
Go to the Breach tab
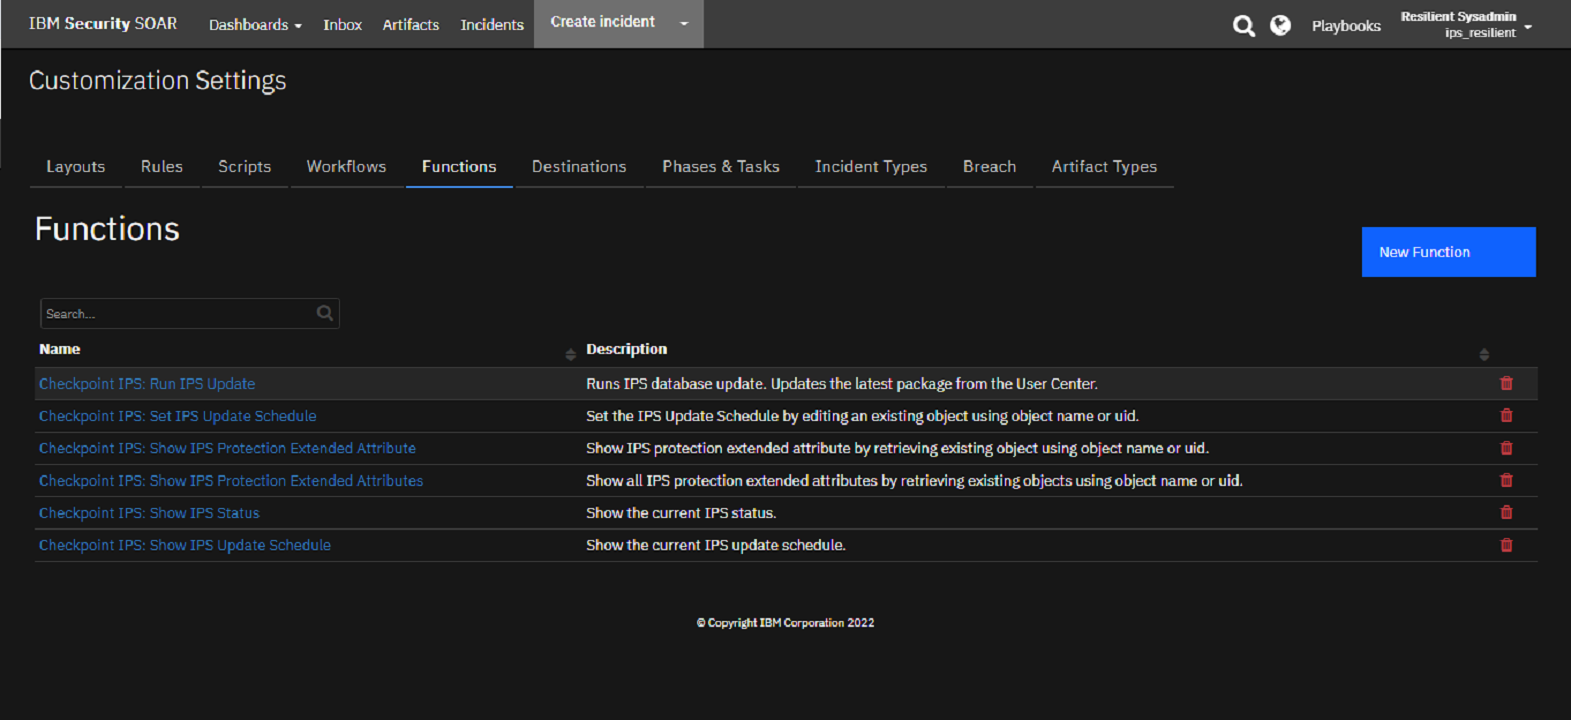(990, 166)
